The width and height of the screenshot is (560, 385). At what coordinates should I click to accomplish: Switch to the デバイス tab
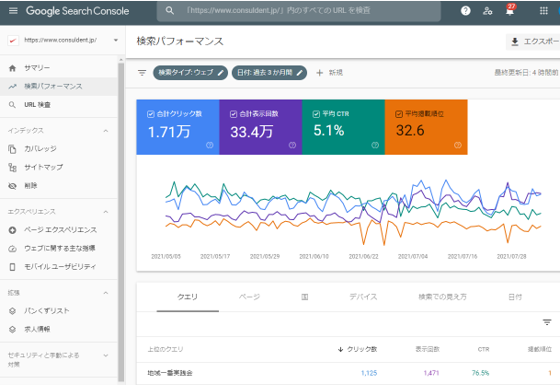coord(363,297)
